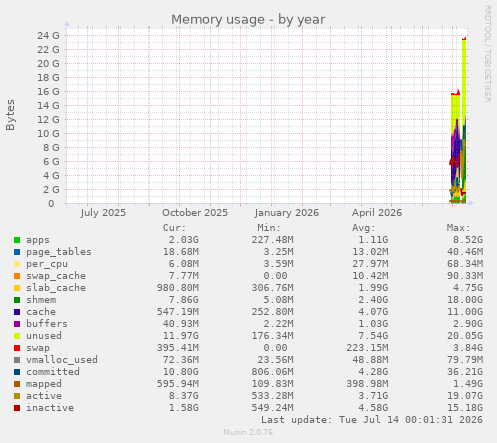This screenshot has width=497, height=443.
Task: Click the slab_cache min value 306.76M
Action: 272,288
